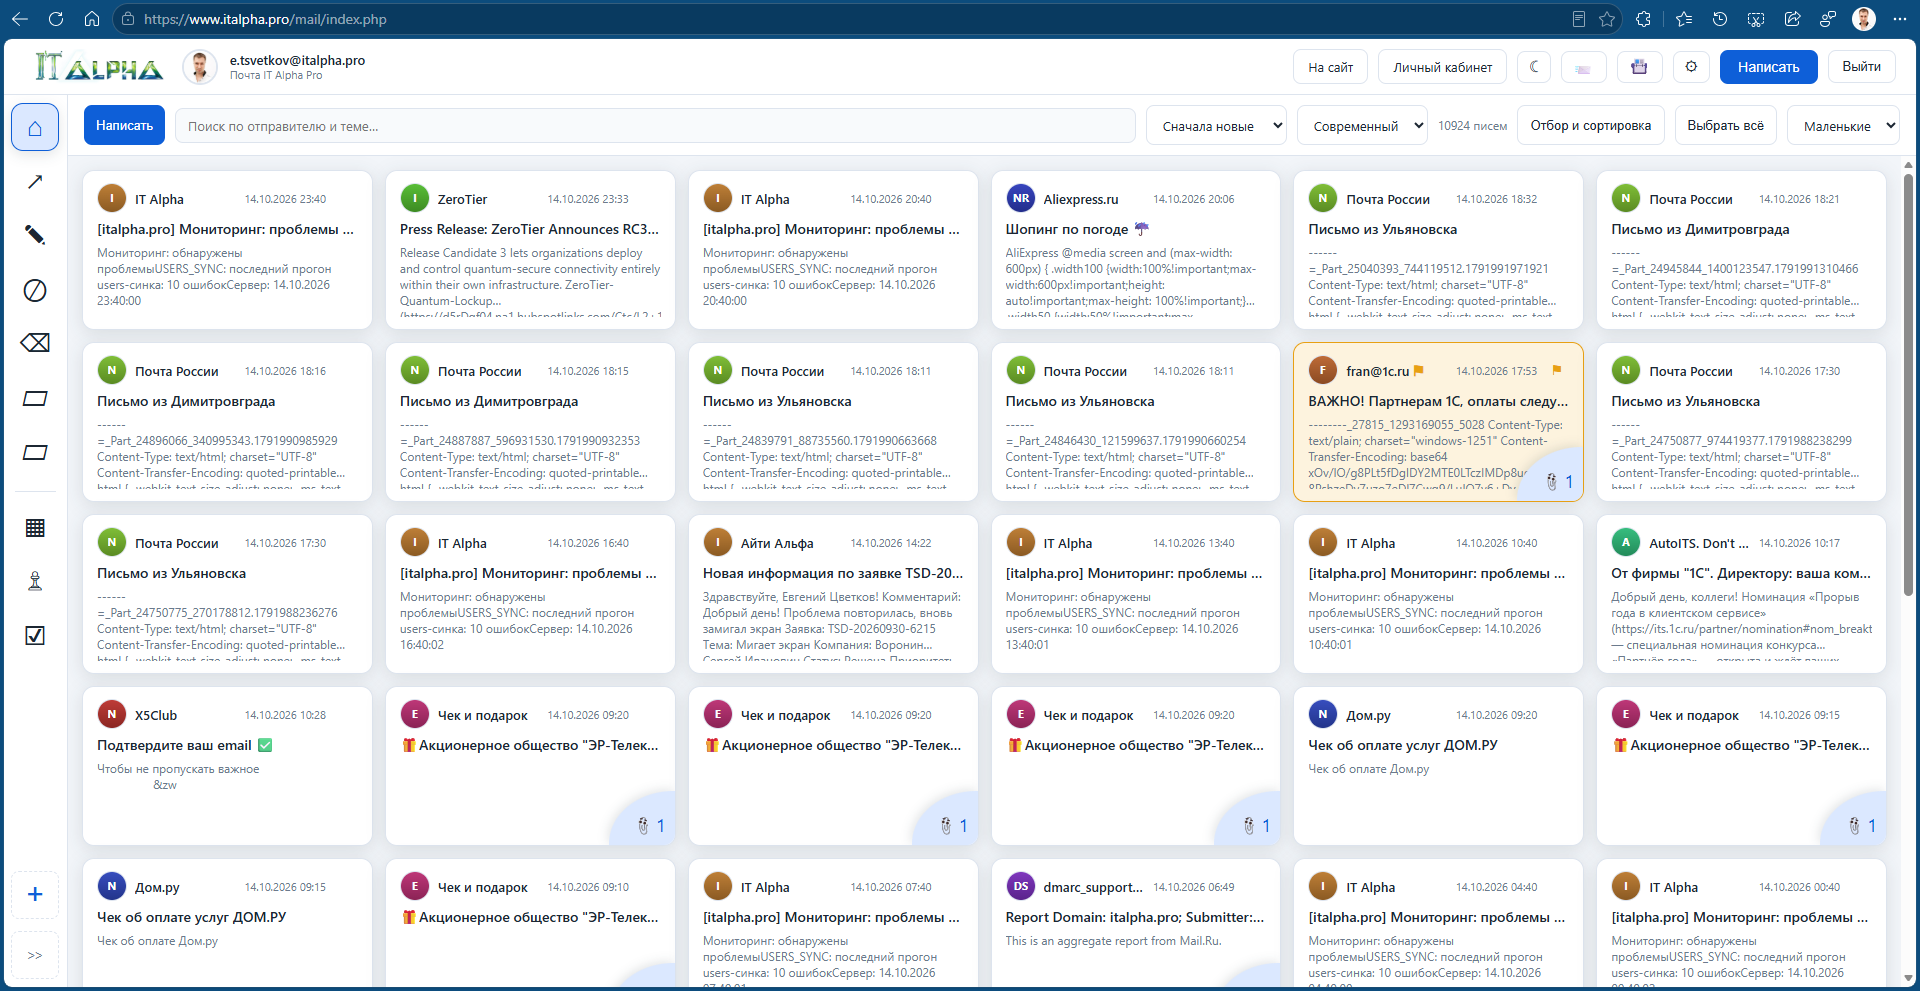Click the purple mailbox icon in header
The image size is (1920, 991).
[x=1639, y=67]
